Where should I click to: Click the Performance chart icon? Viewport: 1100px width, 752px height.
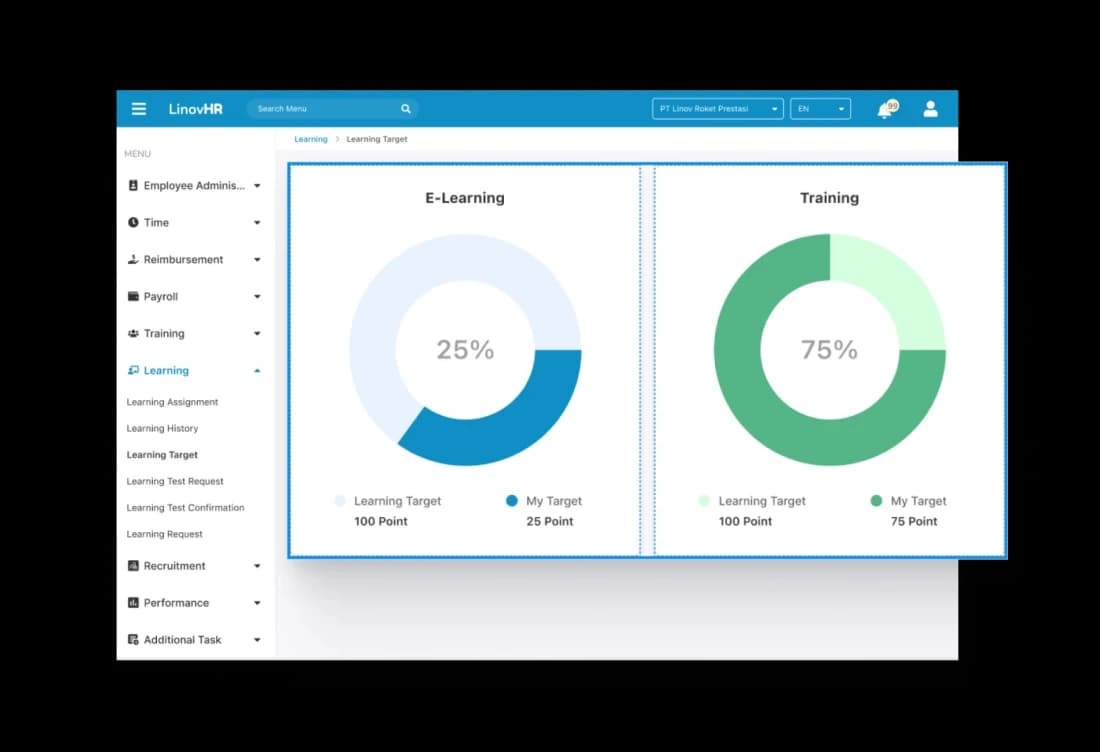[133, 603]
